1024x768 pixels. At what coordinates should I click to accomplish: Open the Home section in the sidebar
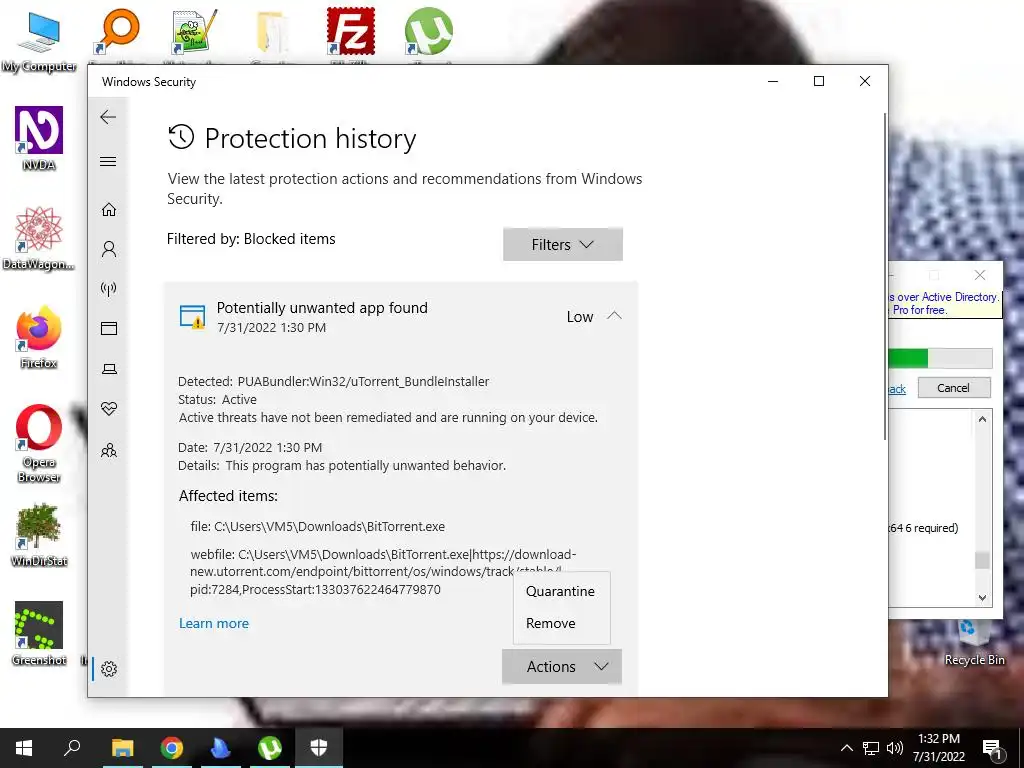[109, 210]
